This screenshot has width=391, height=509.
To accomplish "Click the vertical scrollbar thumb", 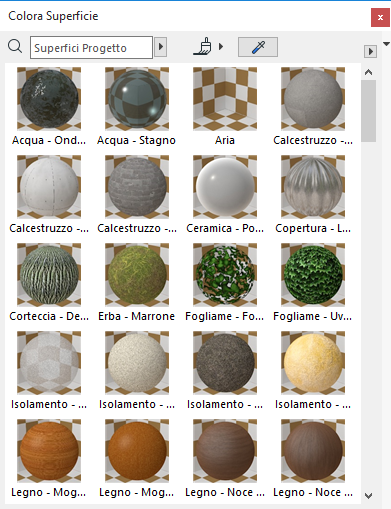I will (369, 111).
